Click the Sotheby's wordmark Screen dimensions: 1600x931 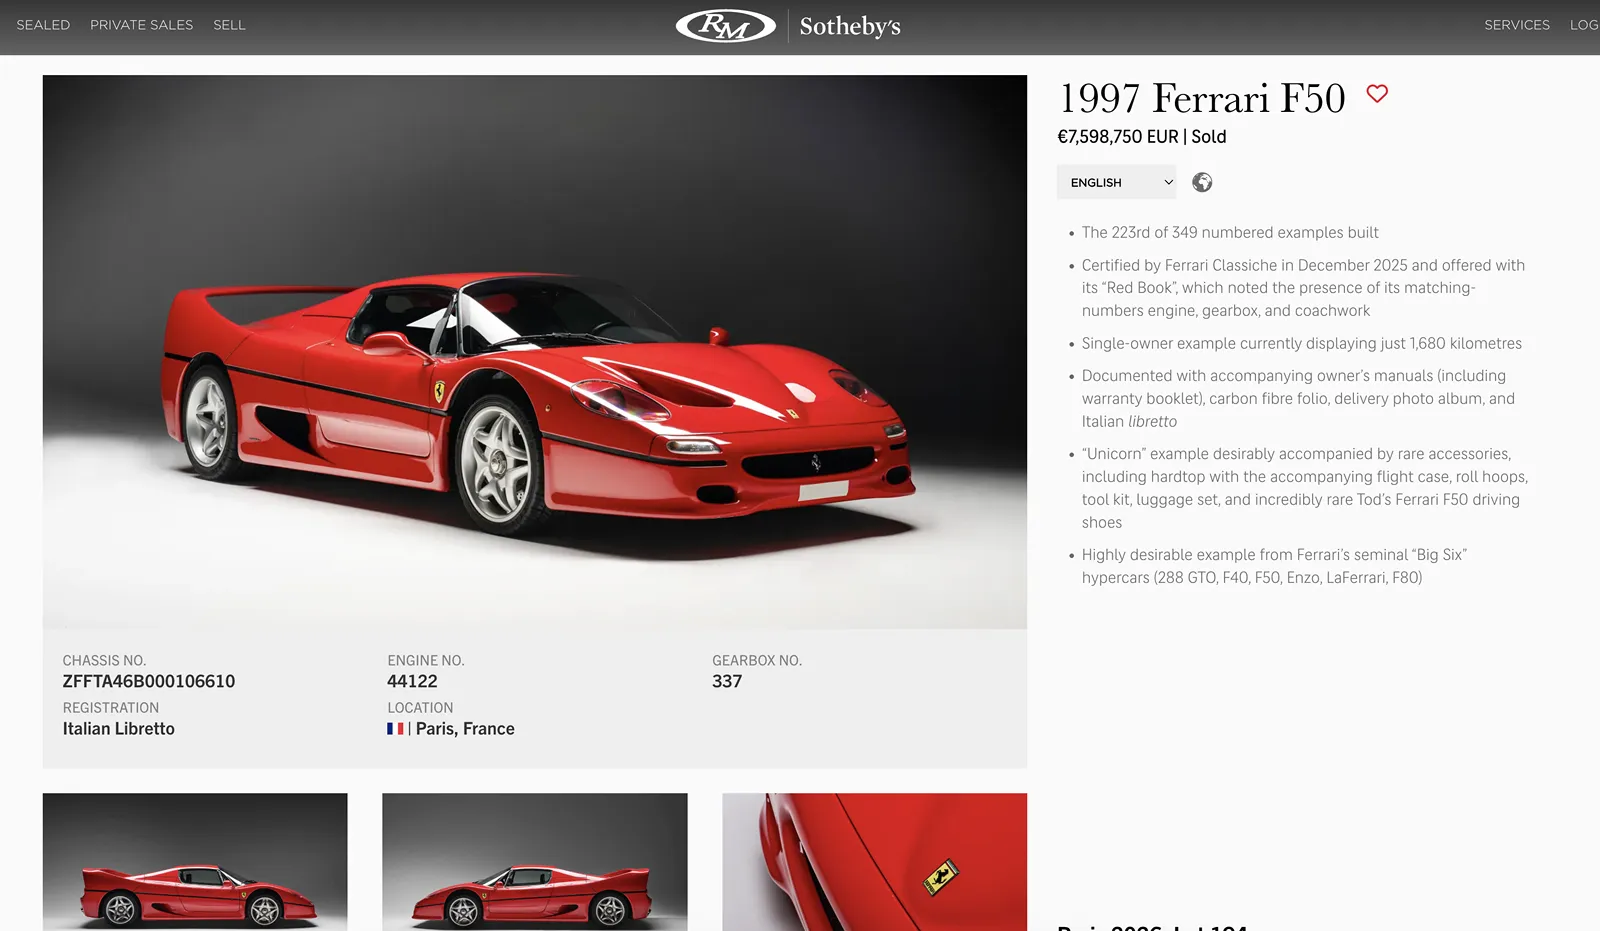(x=850, y=26)
